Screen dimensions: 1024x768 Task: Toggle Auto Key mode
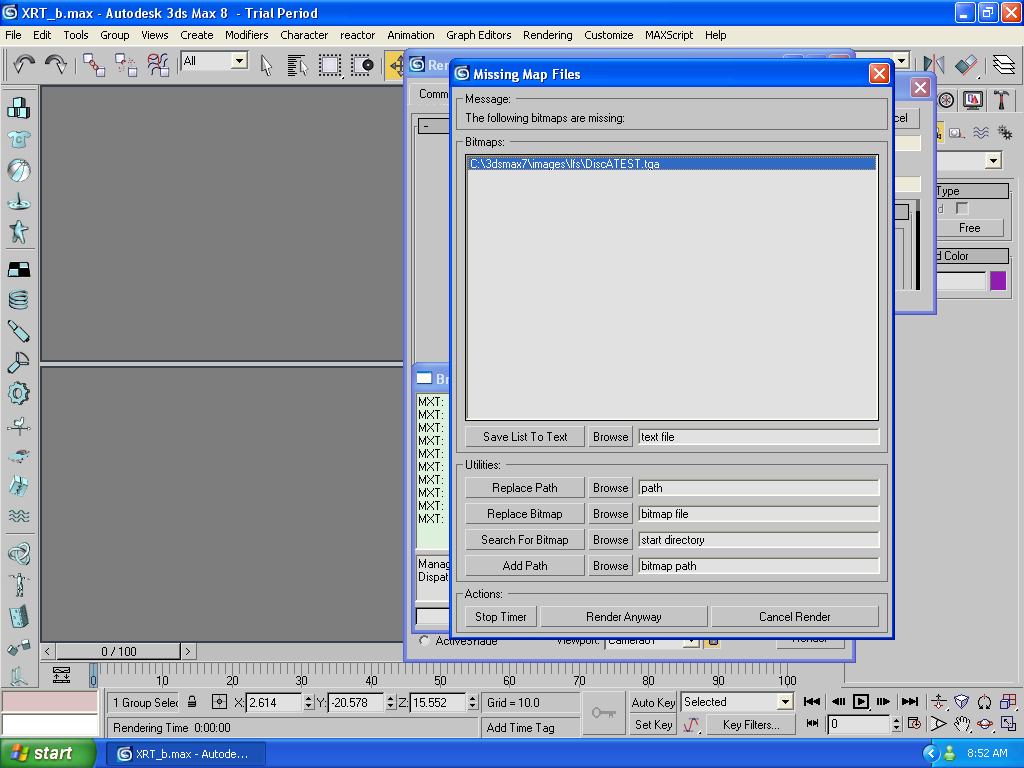(653, 702)
